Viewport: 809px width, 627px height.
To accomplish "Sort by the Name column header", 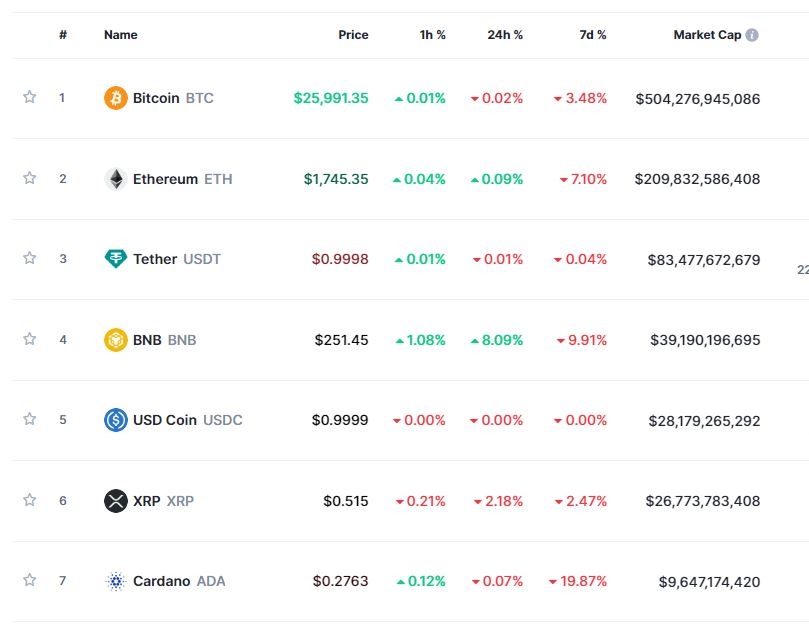I will (120, 35).
